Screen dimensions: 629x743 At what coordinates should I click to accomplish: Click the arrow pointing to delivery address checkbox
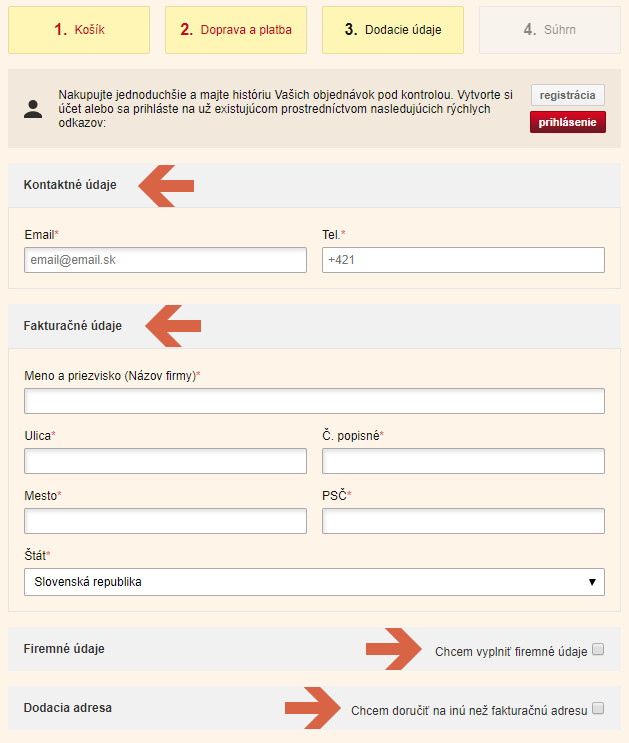pos(313,708)
